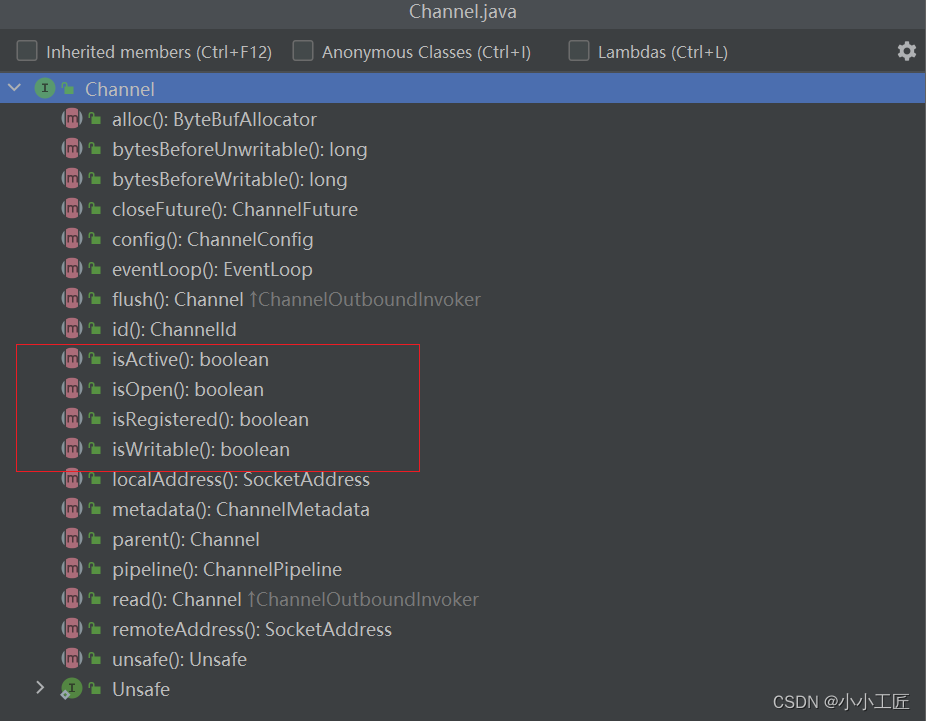
Task: Select config(): ChannelConfig method
Action: 212,239
